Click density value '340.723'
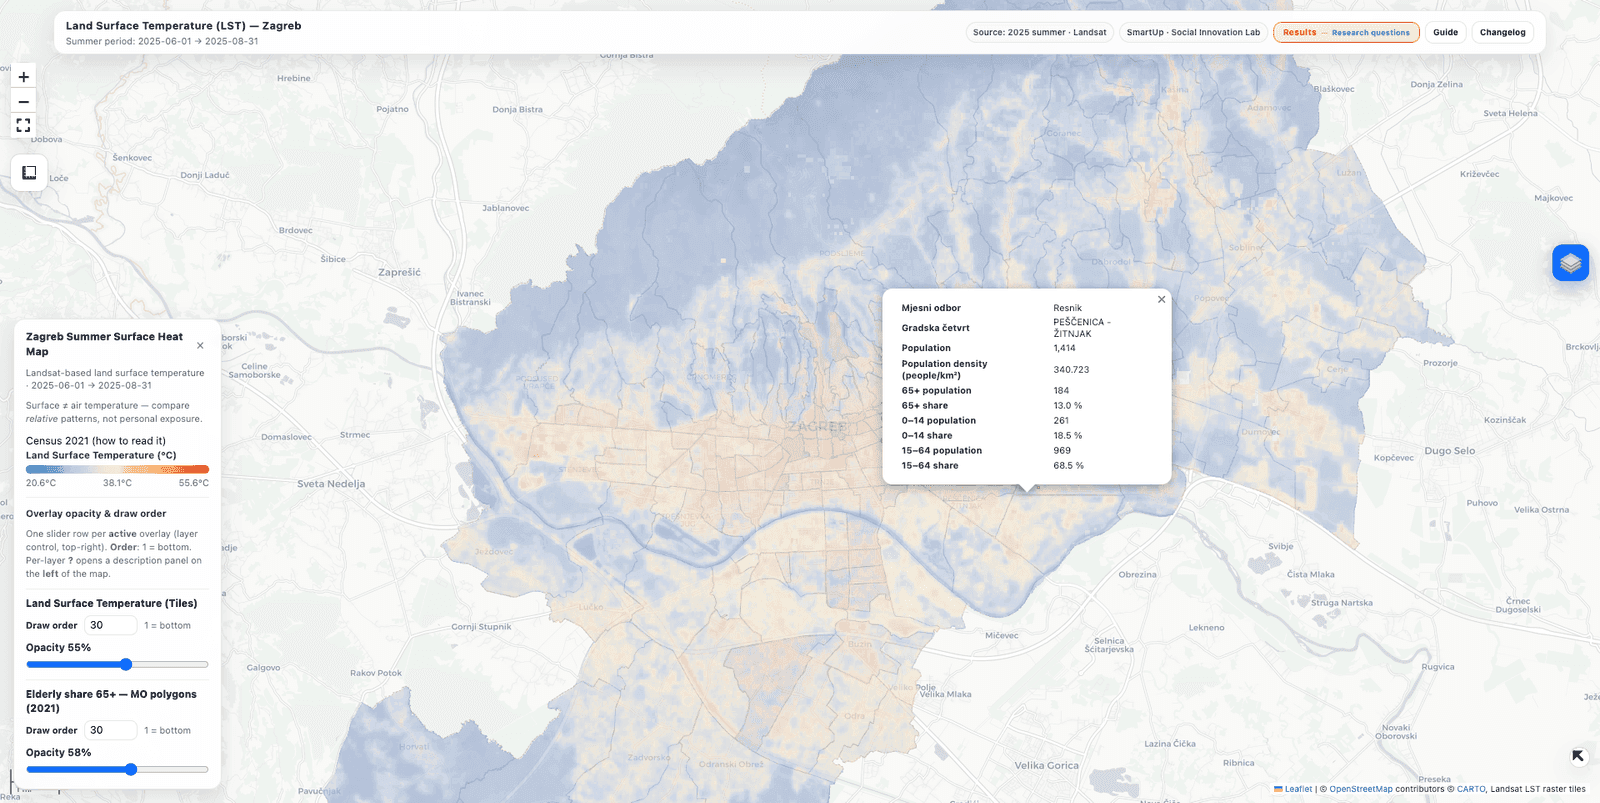 click(x=1071, y=370)
